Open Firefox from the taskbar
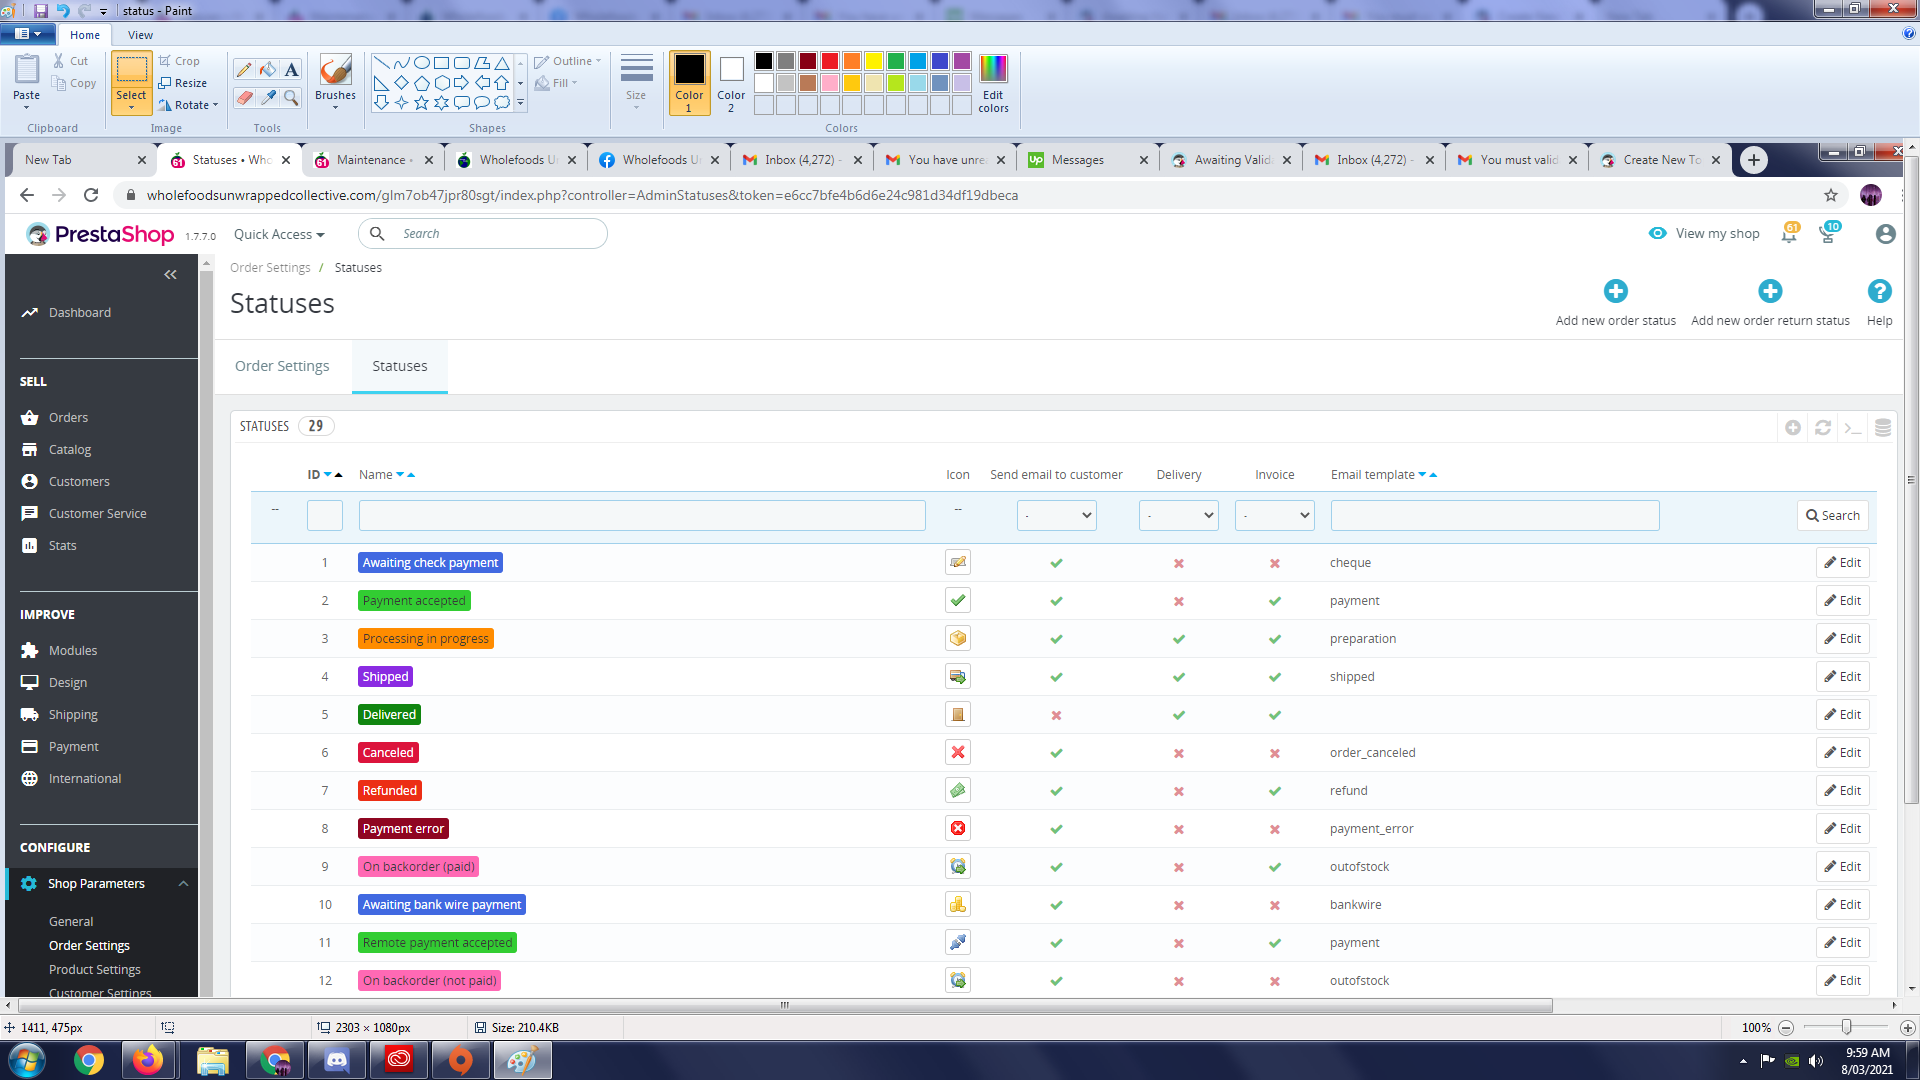1920x1080 pixels. [x=149, y=1060]
